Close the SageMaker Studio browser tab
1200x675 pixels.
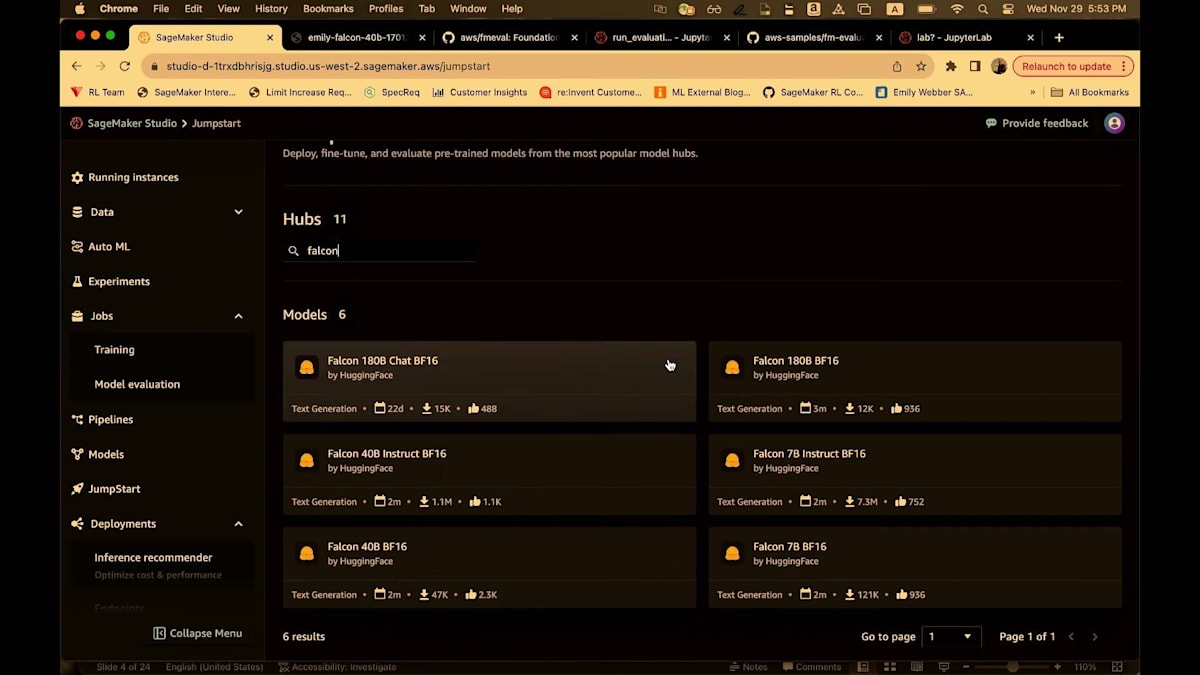tap(270, 37)
